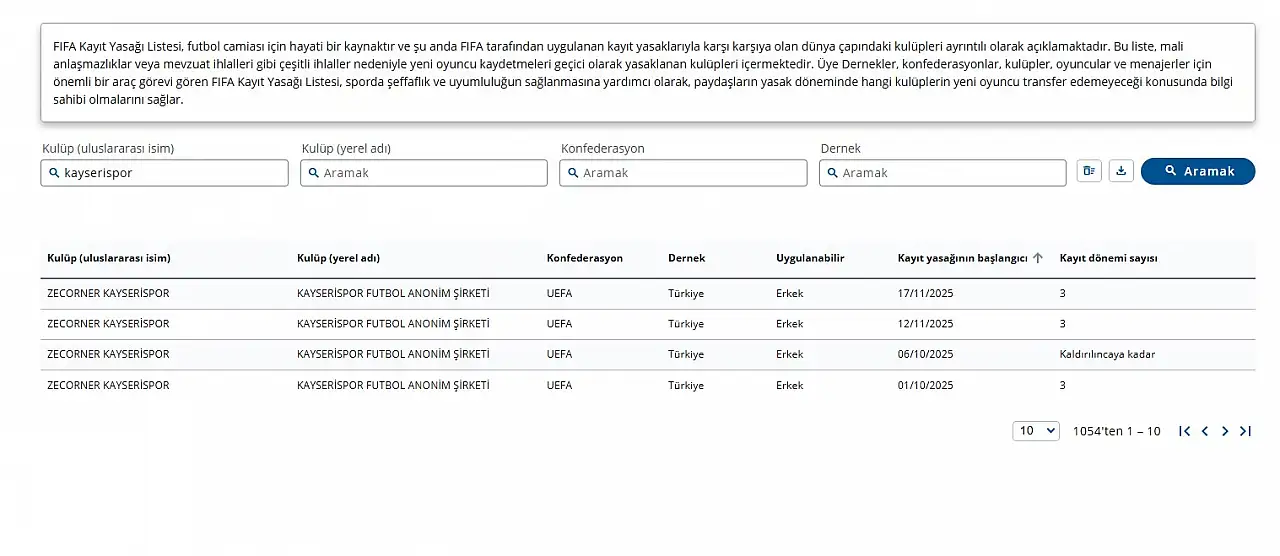Viewport: 1280px width, 556px height.
Task: Click the download list icon button
Action: tap(1121, 171)
